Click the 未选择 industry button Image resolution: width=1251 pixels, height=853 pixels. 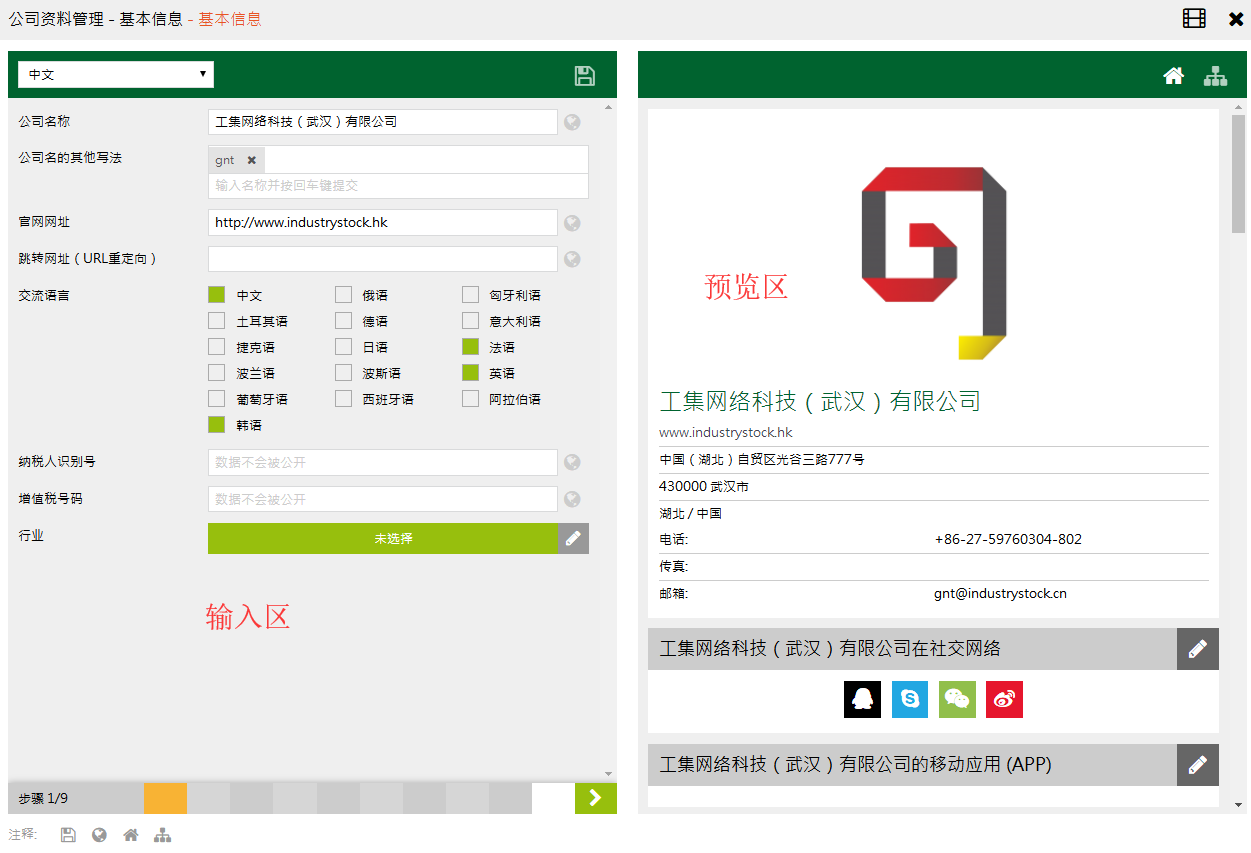coord(382,538)
